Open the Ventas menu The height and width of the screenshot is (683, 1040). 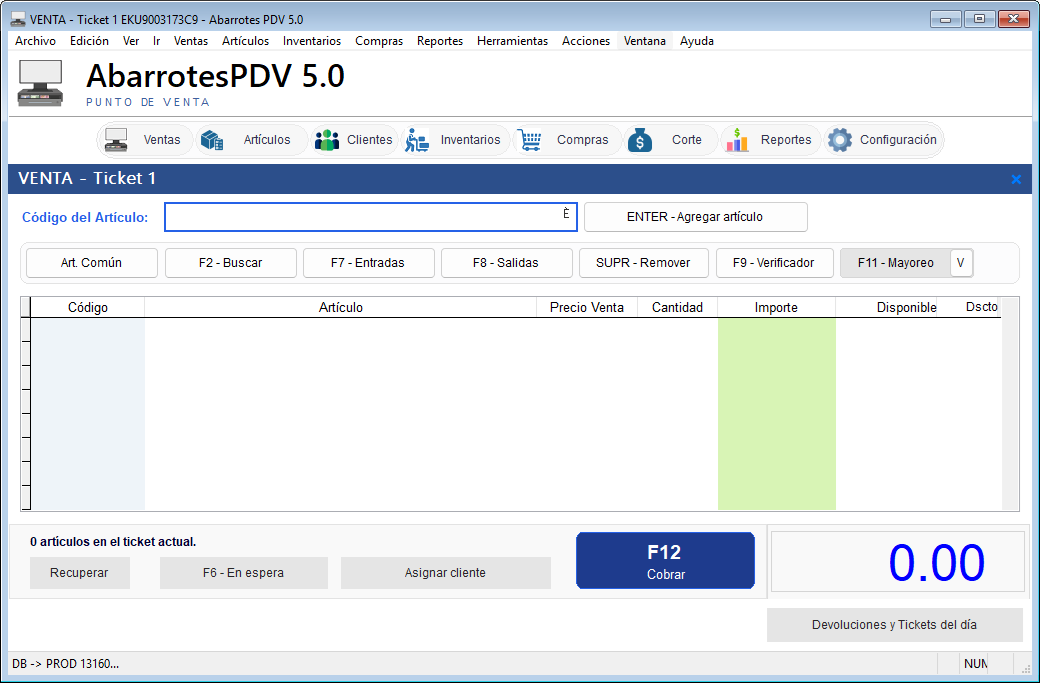tap(191, 41)
